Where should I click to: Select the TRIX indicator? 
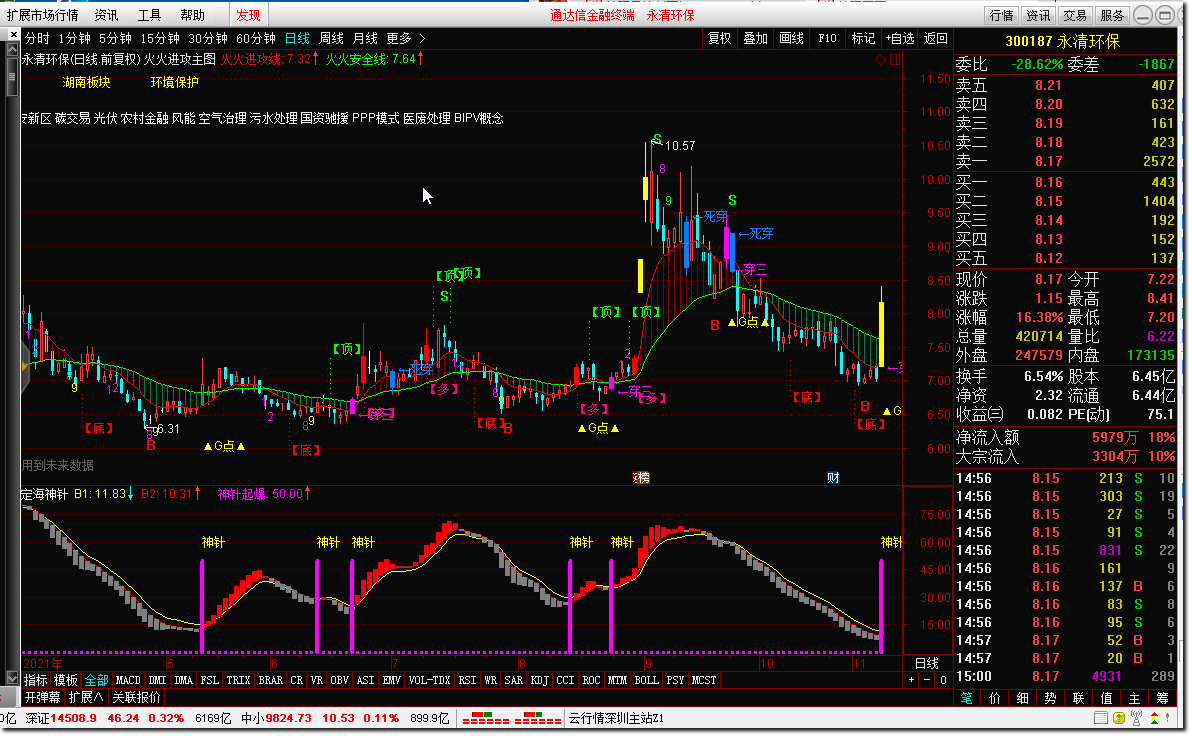coord(238,680)
